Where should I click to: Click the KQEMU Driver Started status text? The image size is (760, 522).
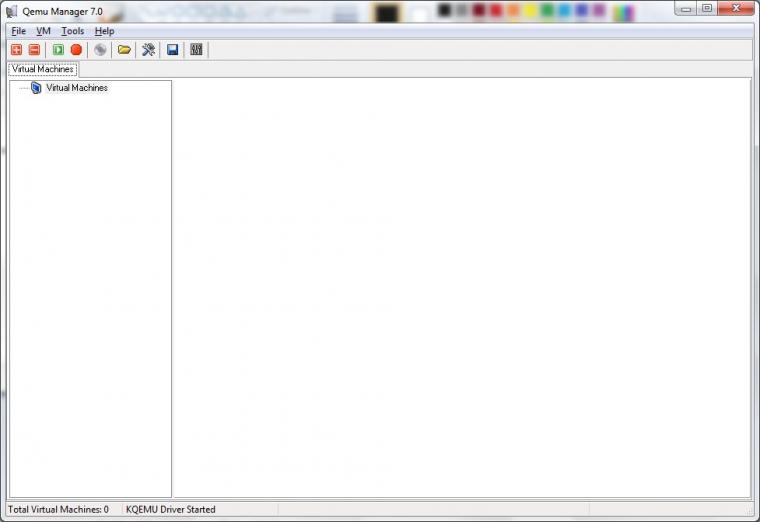click(x=171, y=509)
